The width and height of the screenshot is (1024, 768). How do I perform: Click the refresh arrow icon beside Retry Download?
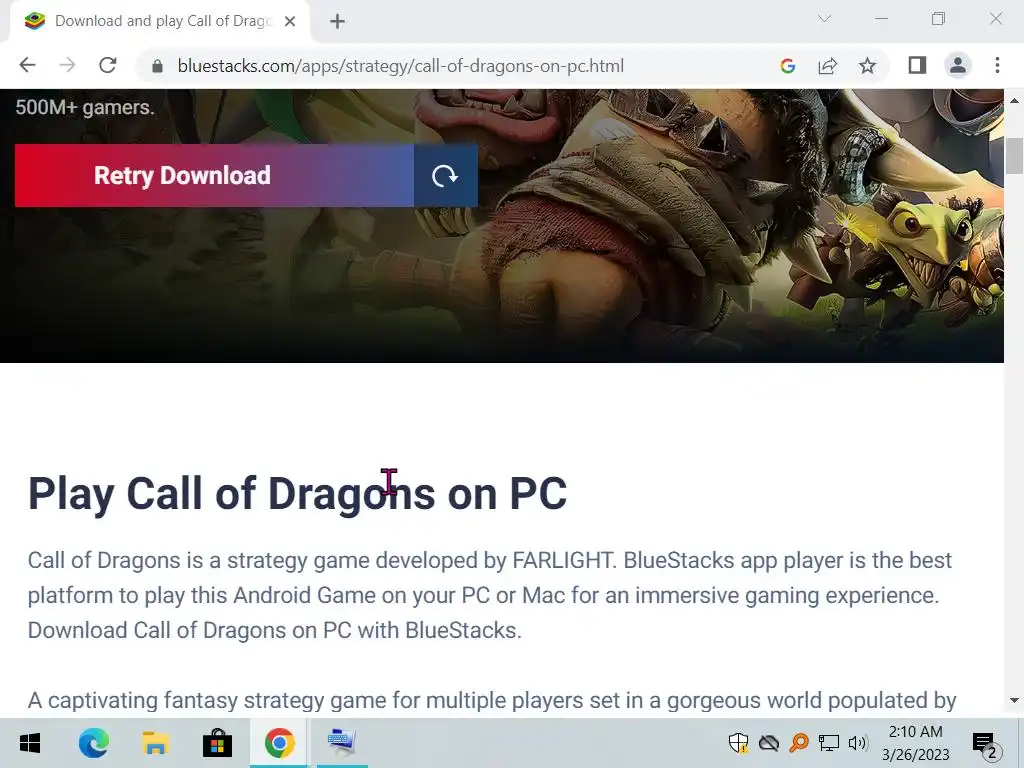pyautogui.click(x=445, y=176)
